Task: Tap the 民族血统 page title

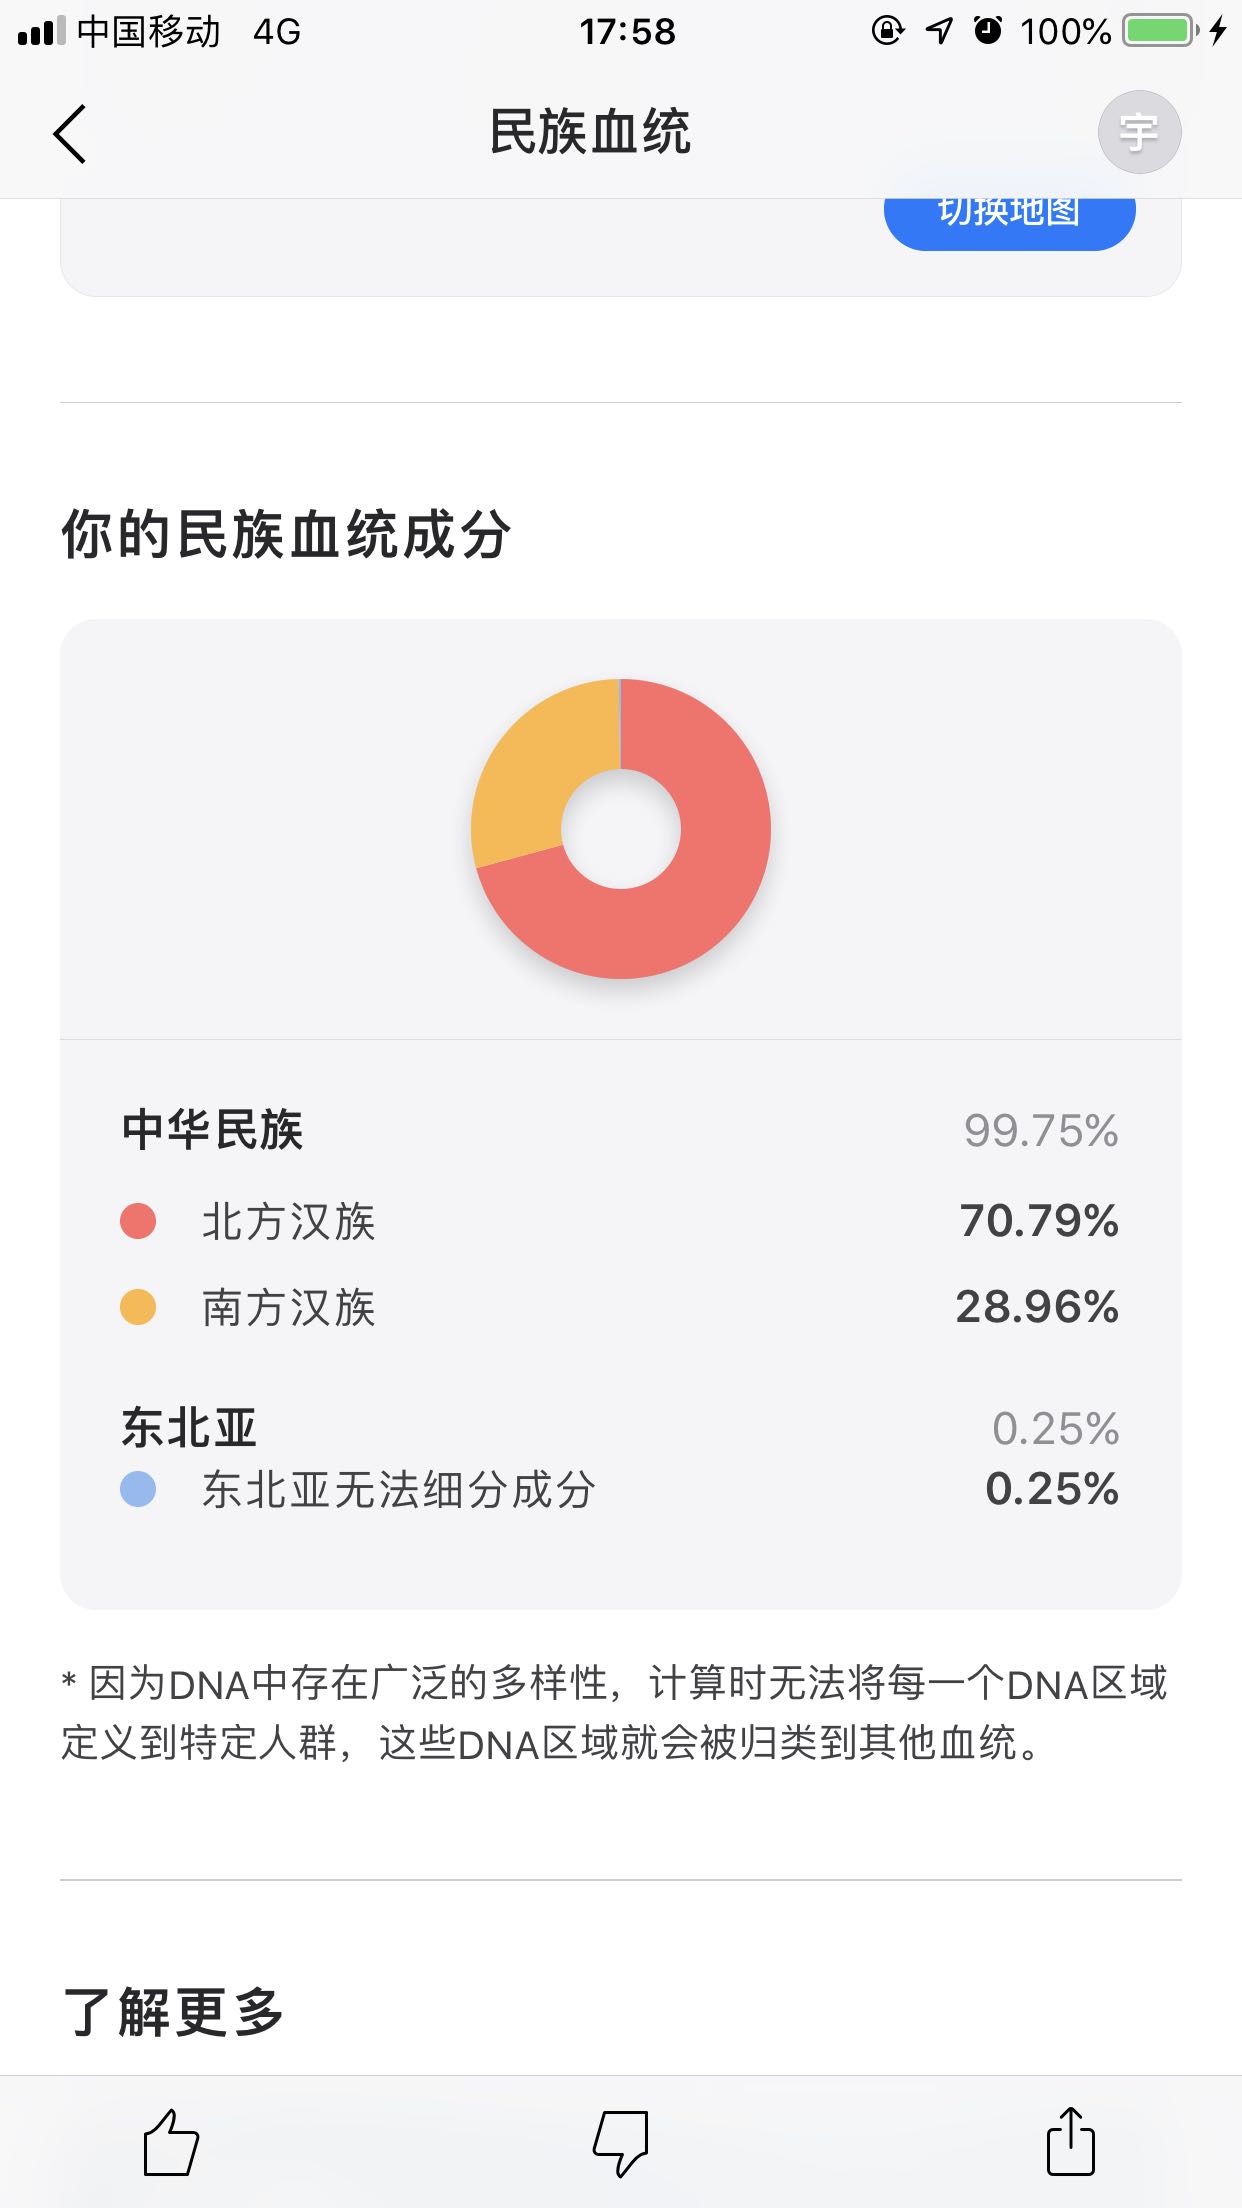Action: click(590, 132)
